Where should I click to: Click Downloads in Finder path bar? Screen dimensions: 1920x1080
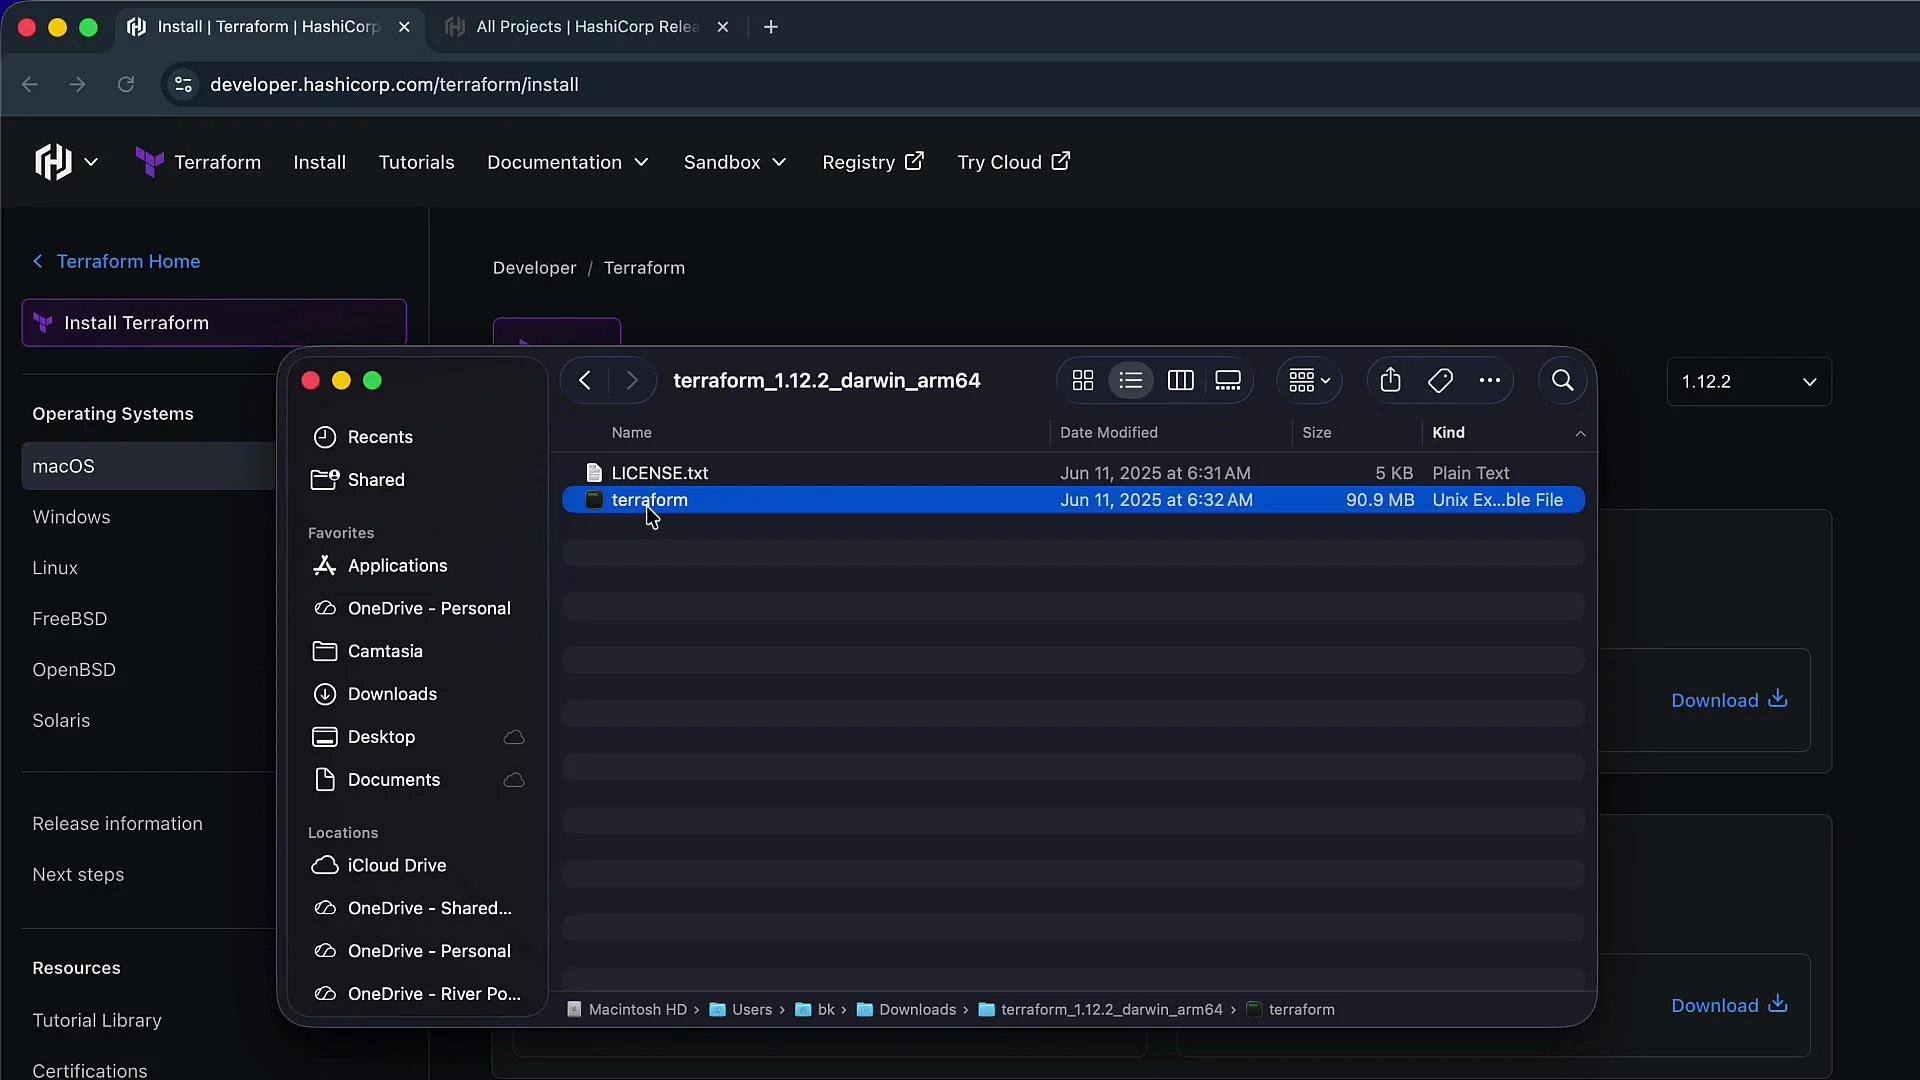coord(907,1010)
